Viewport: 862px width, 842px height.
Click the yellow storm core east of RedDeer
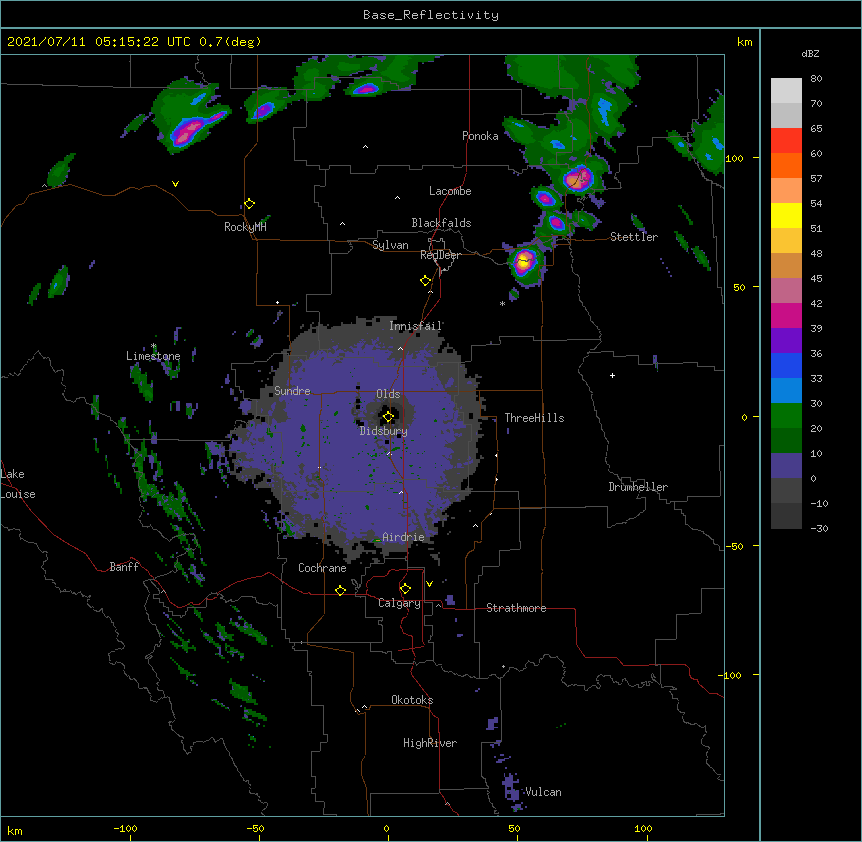click(x=523, y=262)
